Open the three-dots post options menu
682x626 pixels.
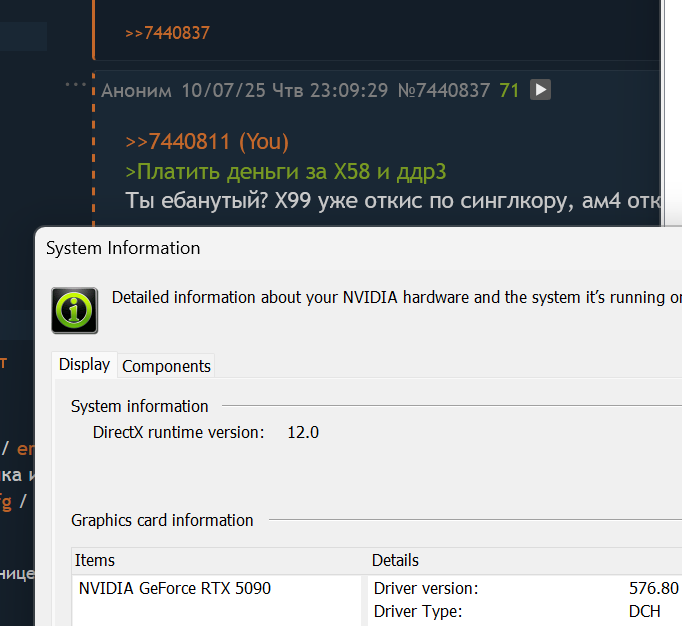click(76, 85)
